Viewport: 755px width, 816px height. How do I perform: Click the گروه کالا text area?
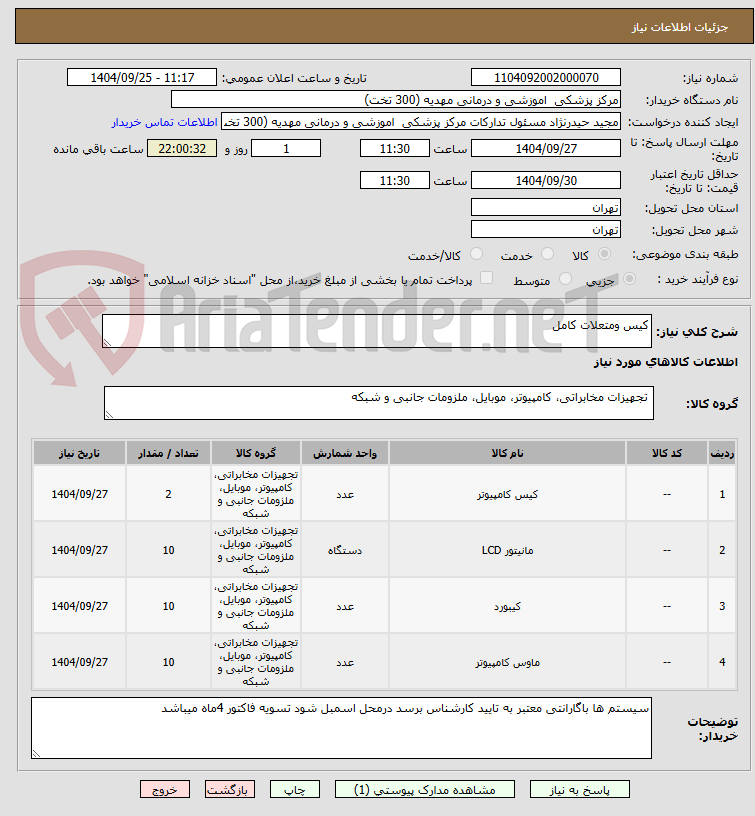tap(379, 403)
